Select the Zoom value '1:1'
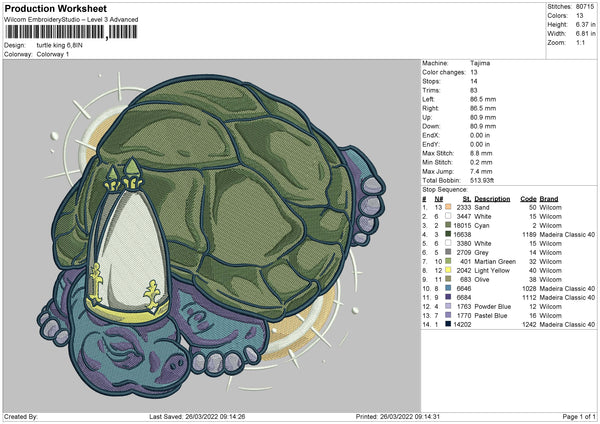600x424 pixels. point(580,43)
